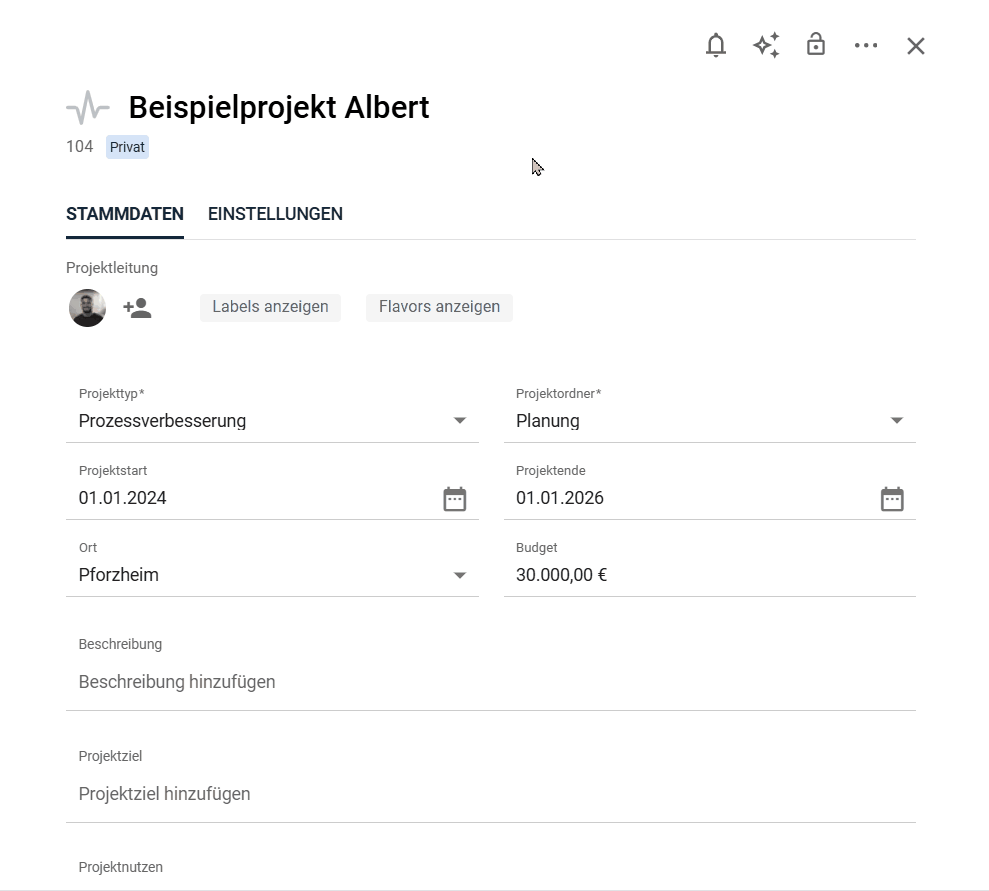989x891 pixels.
Task: Open the Ort dropdown showing Pforzheim
Action: click(460, 575)
